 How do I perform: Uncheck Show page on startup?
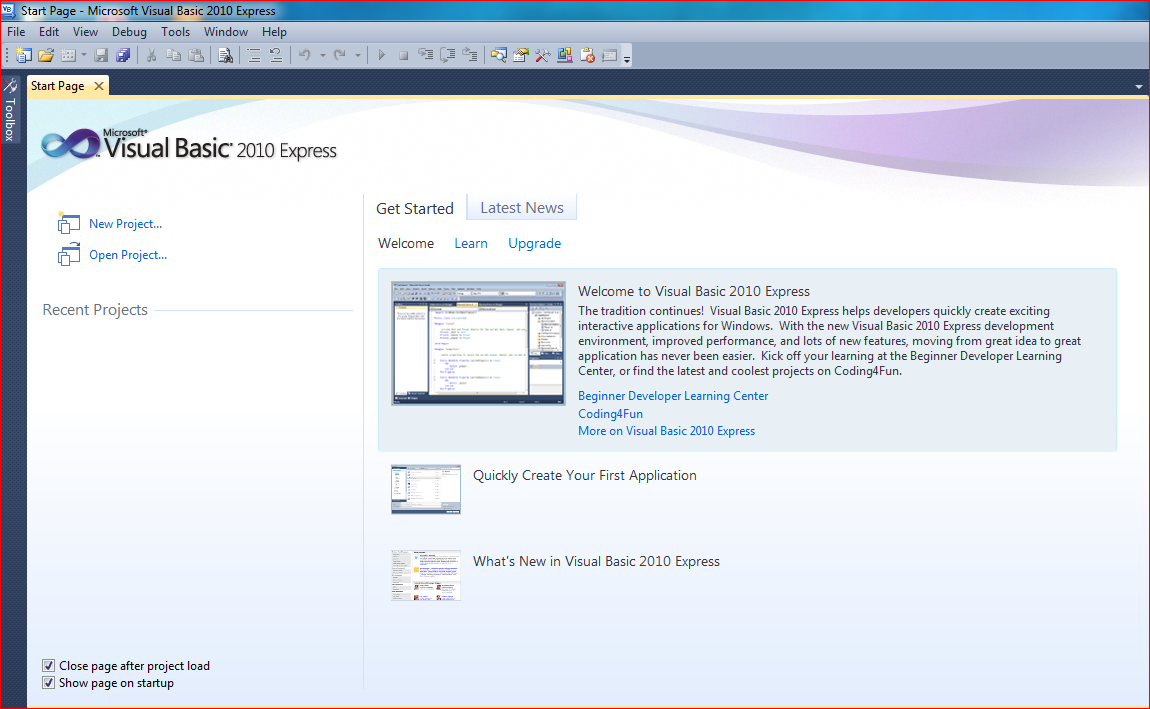[x=48, y=683]
